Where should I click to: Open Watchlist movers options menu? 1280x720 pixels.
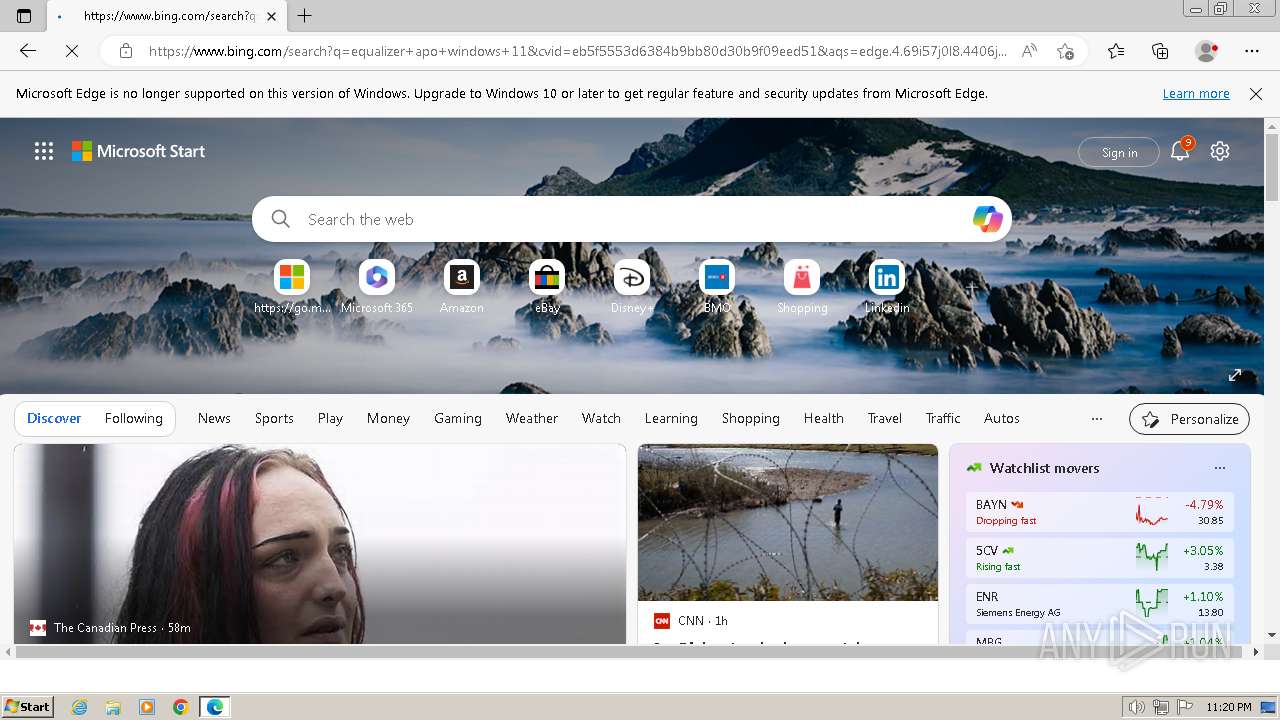click(x=1220, y=468)
